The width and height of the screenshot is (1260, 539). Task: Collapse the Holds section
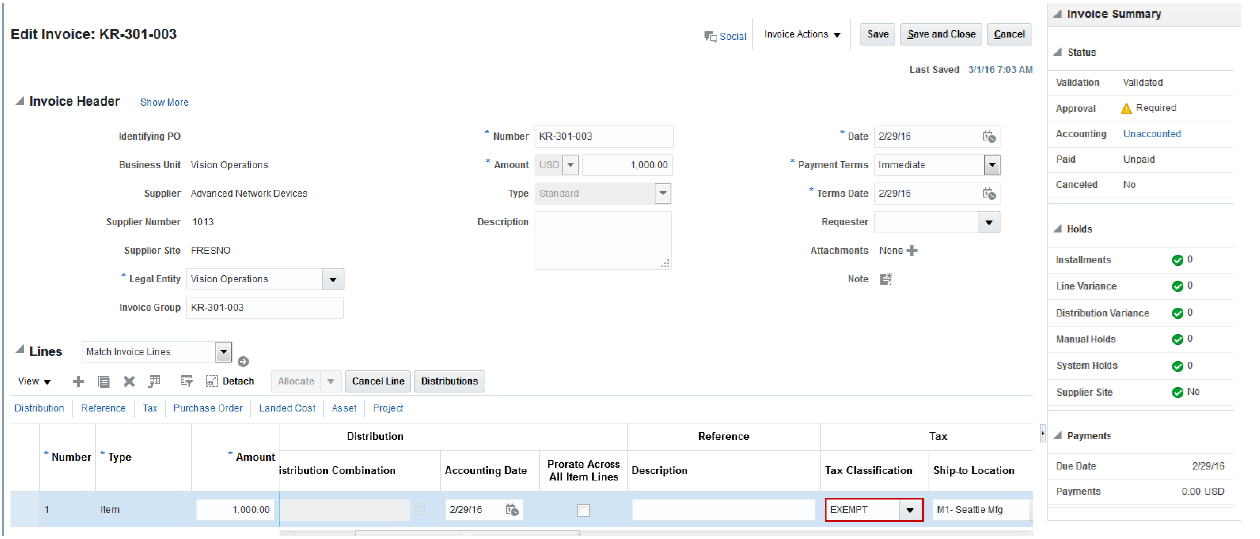(x=1059, y=229)
